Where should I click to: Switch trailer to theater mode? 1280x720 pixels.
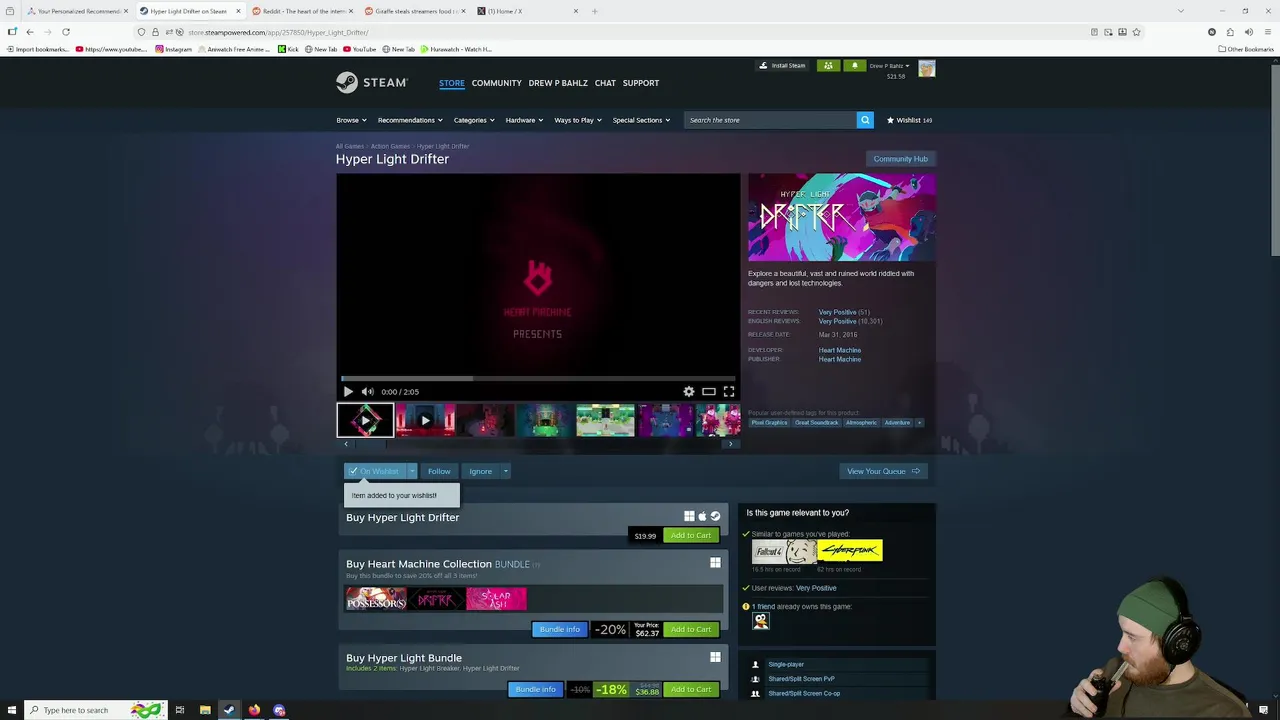709,392
